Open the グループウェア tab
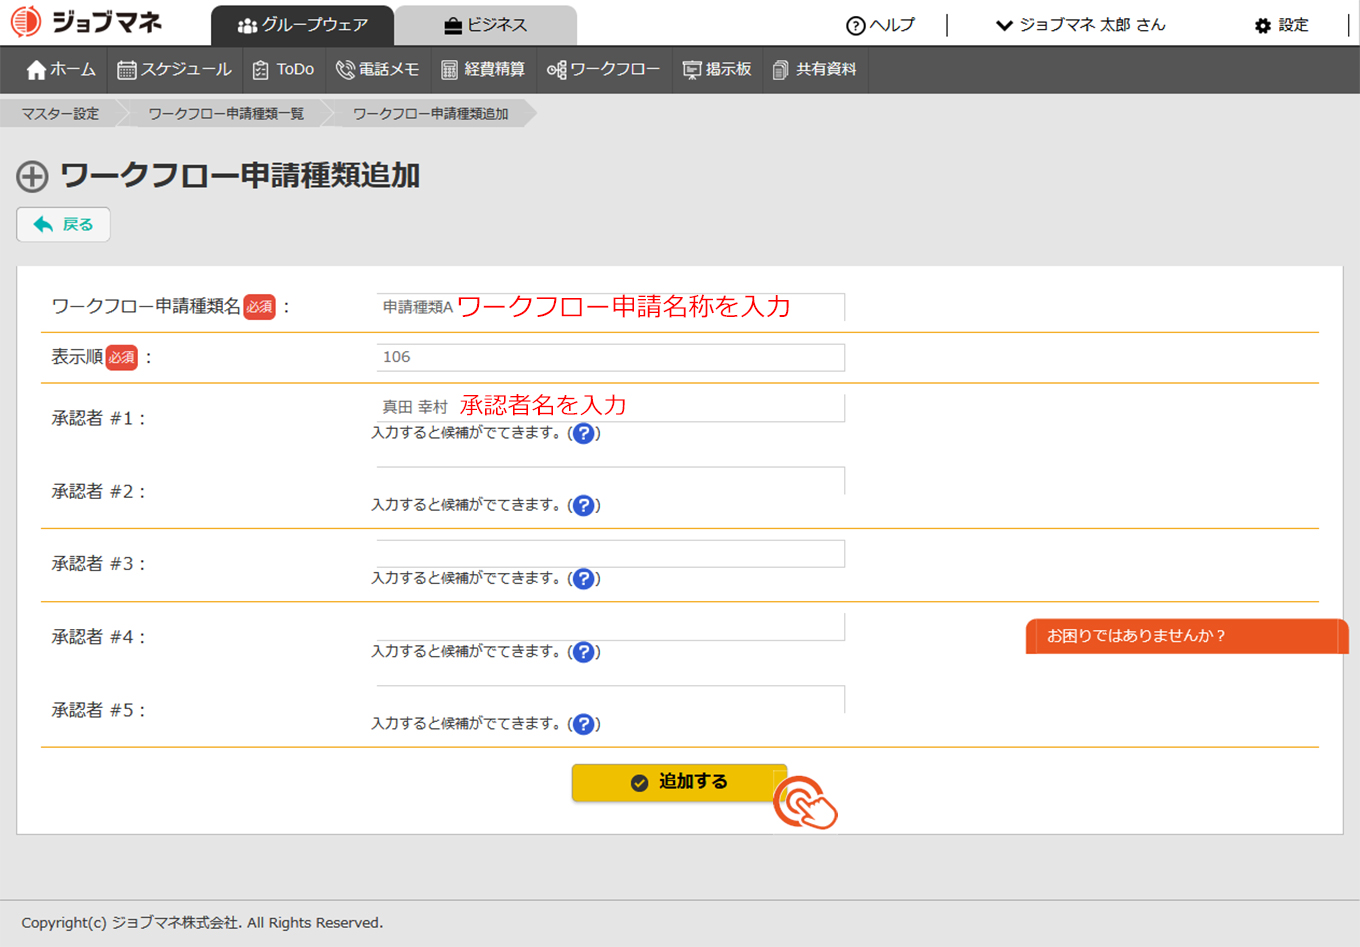Screen dimensions: 1360x947 coord(302,25)
